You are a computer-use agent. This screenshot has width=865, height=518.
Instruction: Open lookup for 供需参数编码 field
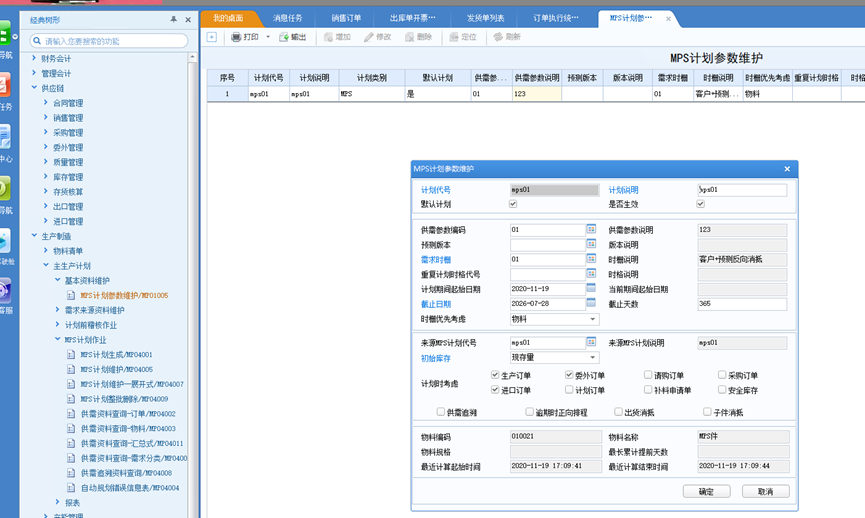(x=591, y=229)
